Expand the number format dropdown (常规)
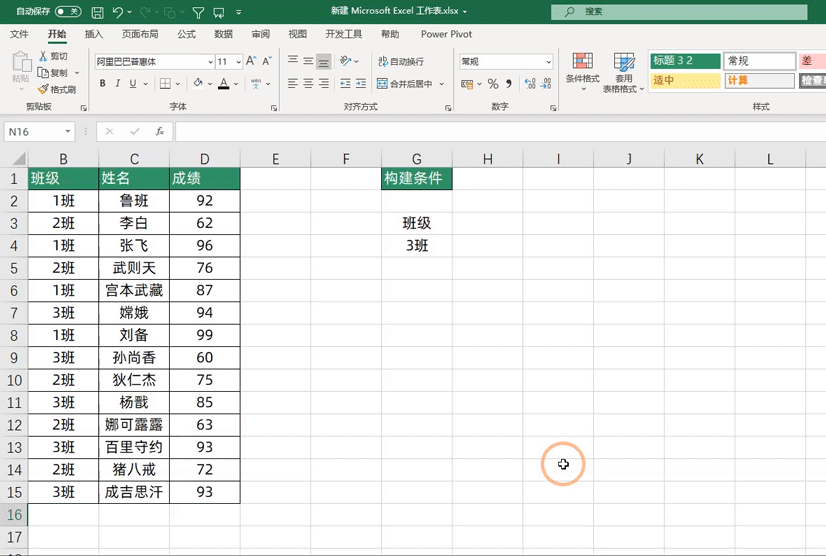Screen dimensions: 826x556 tap(548, 62)
